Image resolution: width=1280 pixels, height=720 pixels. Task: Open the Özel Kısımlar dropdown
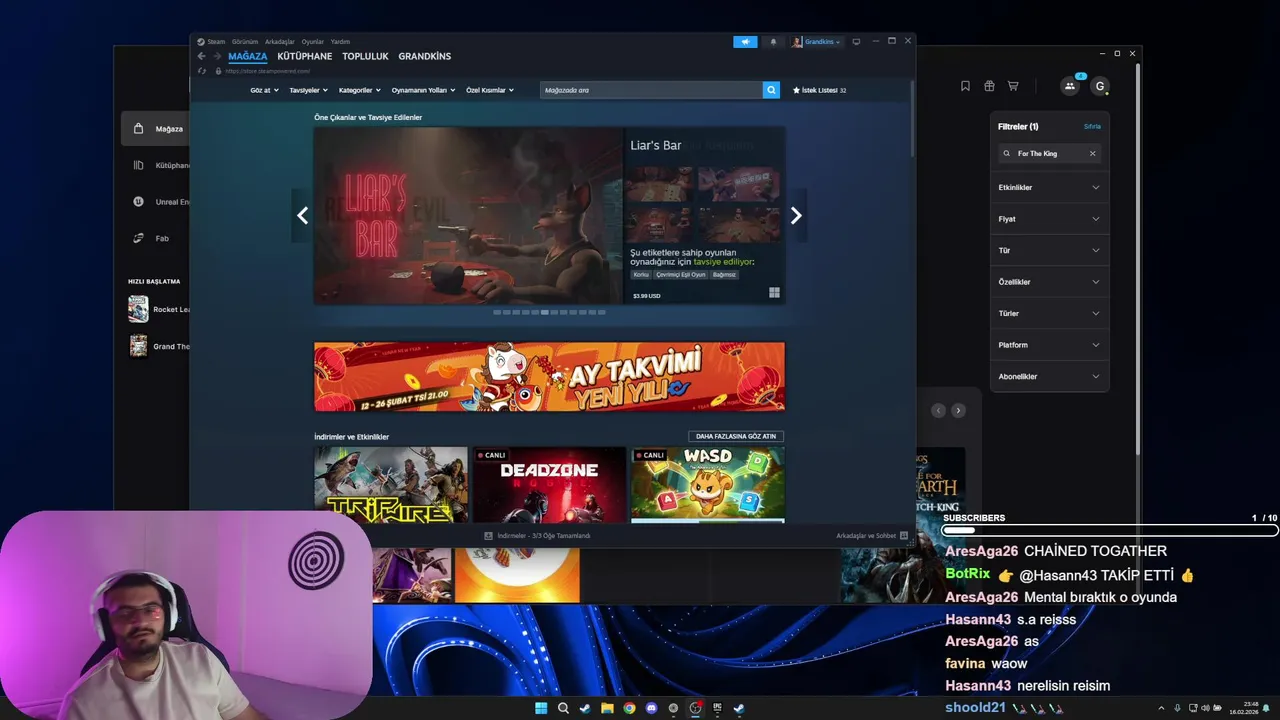pos(490,90)
